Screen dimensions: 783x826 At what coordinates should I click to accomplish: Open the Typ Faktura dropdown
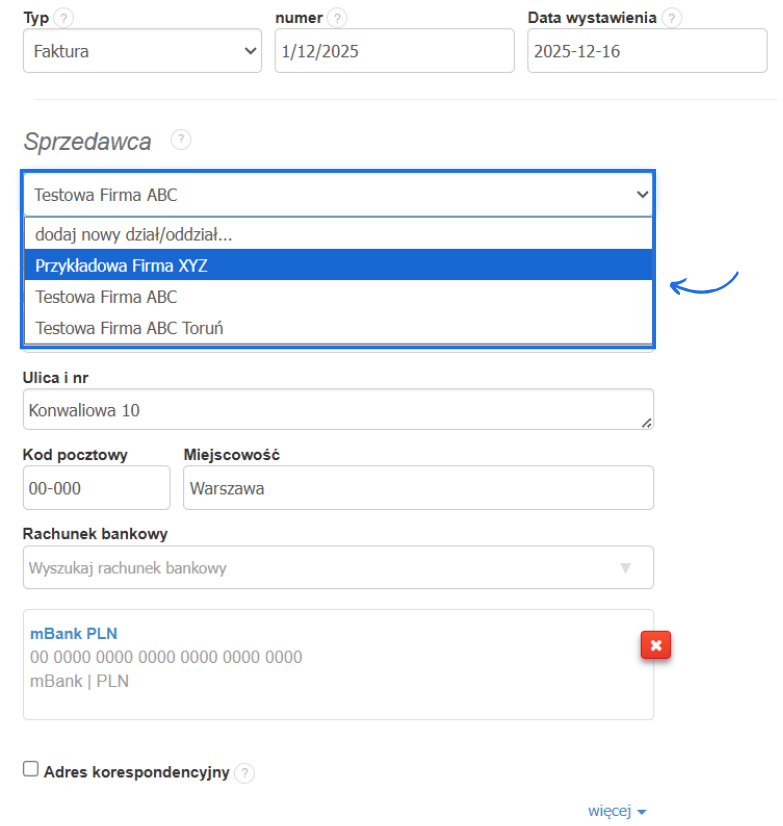pos(142,51)
